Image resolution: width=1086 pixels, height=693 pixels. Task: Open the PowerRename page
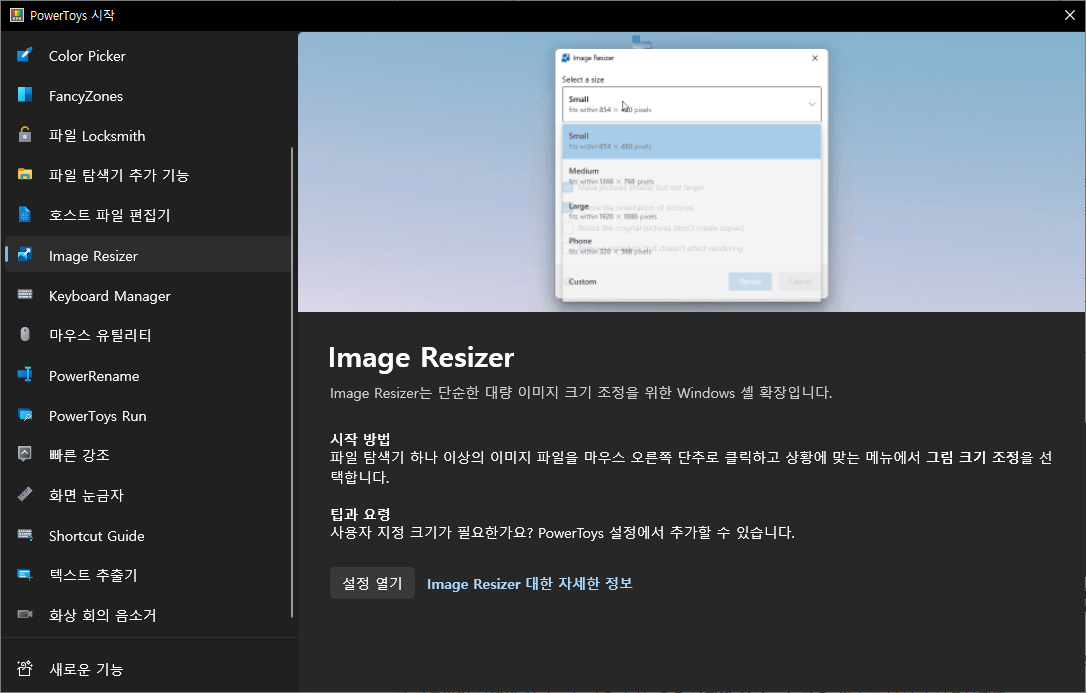148,376
